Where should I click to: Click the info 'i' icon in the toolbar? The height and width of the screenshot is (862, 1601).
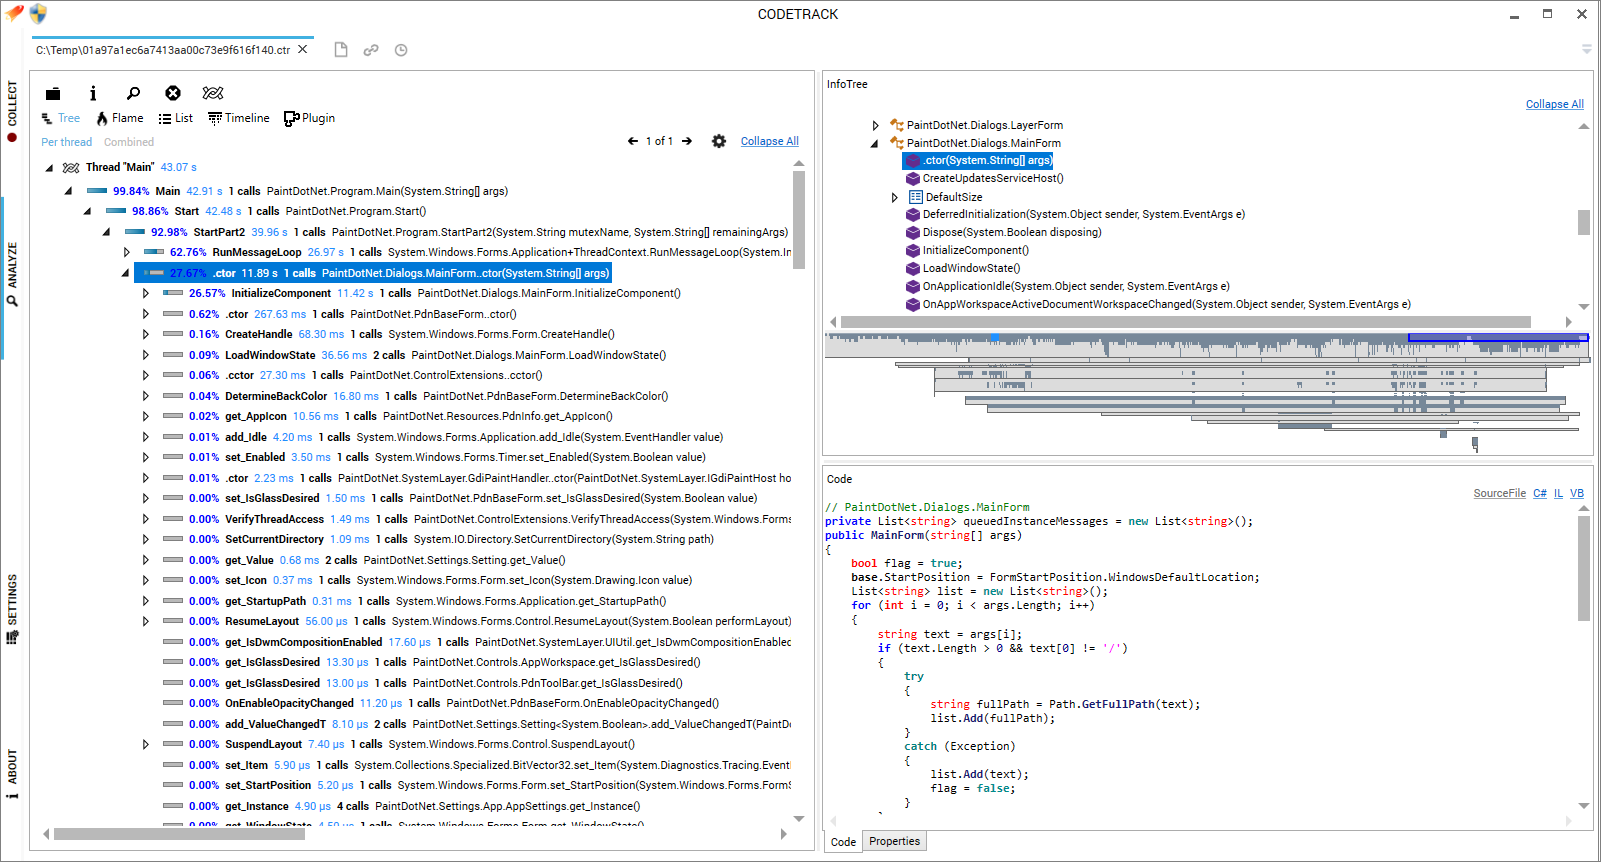(x=93, y=93)
